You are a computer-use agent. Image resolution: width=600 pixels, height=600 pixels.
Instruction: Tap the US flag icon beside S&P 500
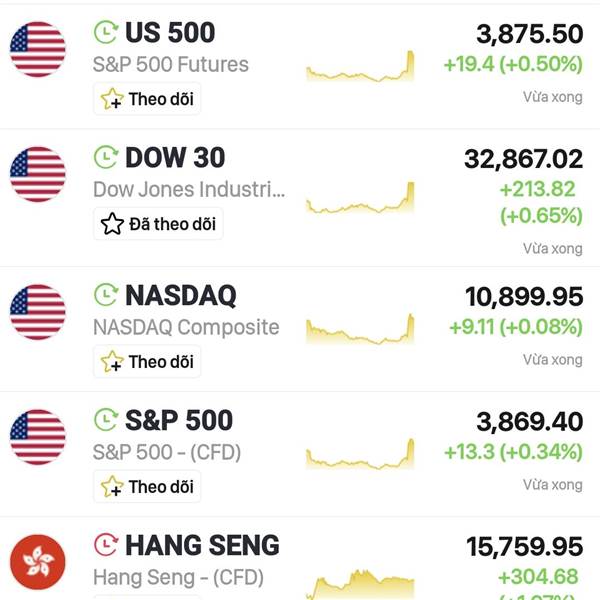[38, 437]
